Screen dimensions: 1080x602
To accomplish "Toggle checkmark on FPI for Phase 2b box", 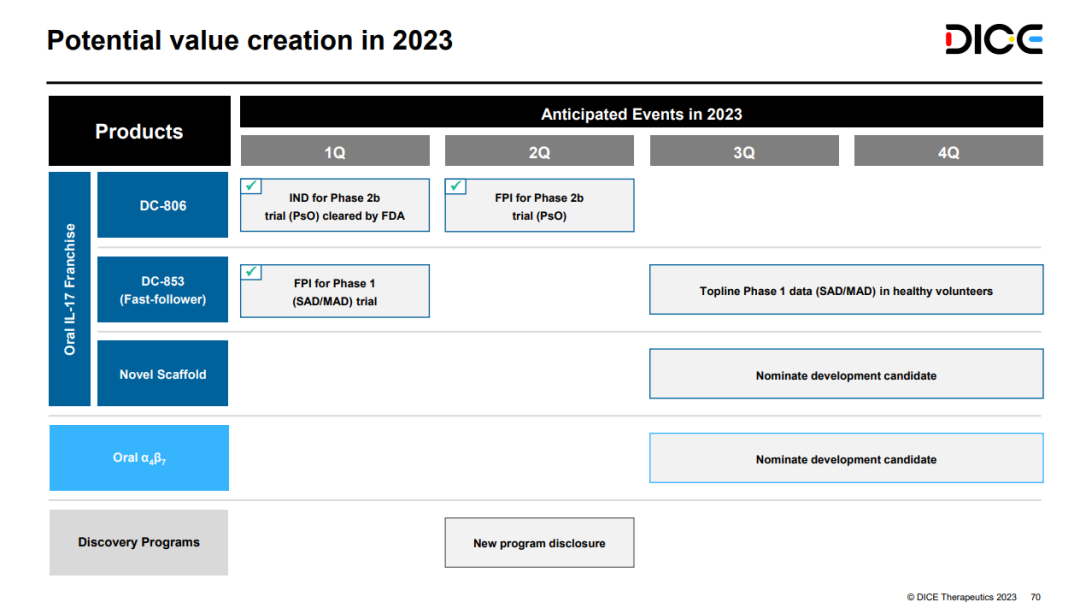I will pos(456,187).
